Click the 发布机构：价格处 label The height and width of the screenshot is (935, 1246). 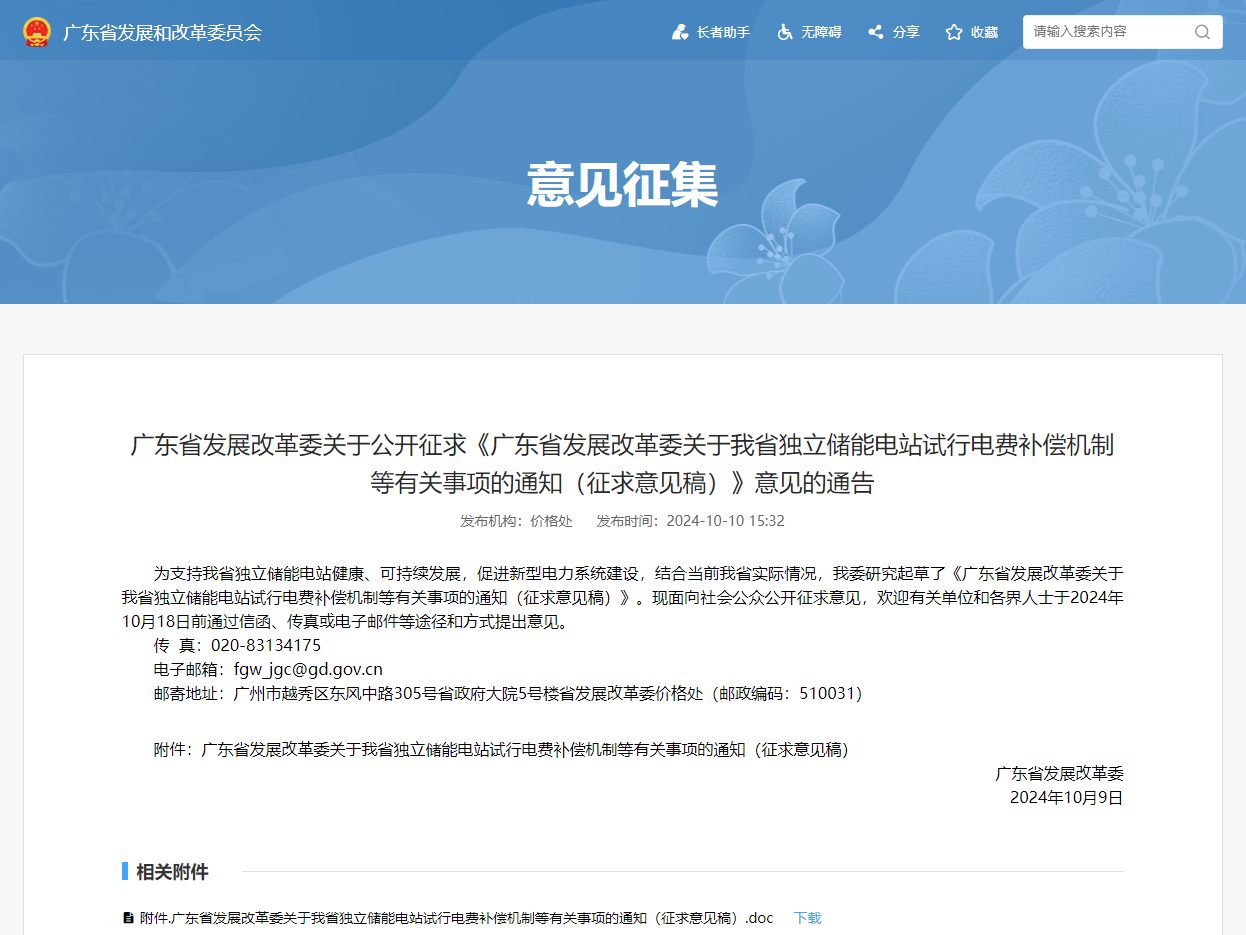(516, 521)
